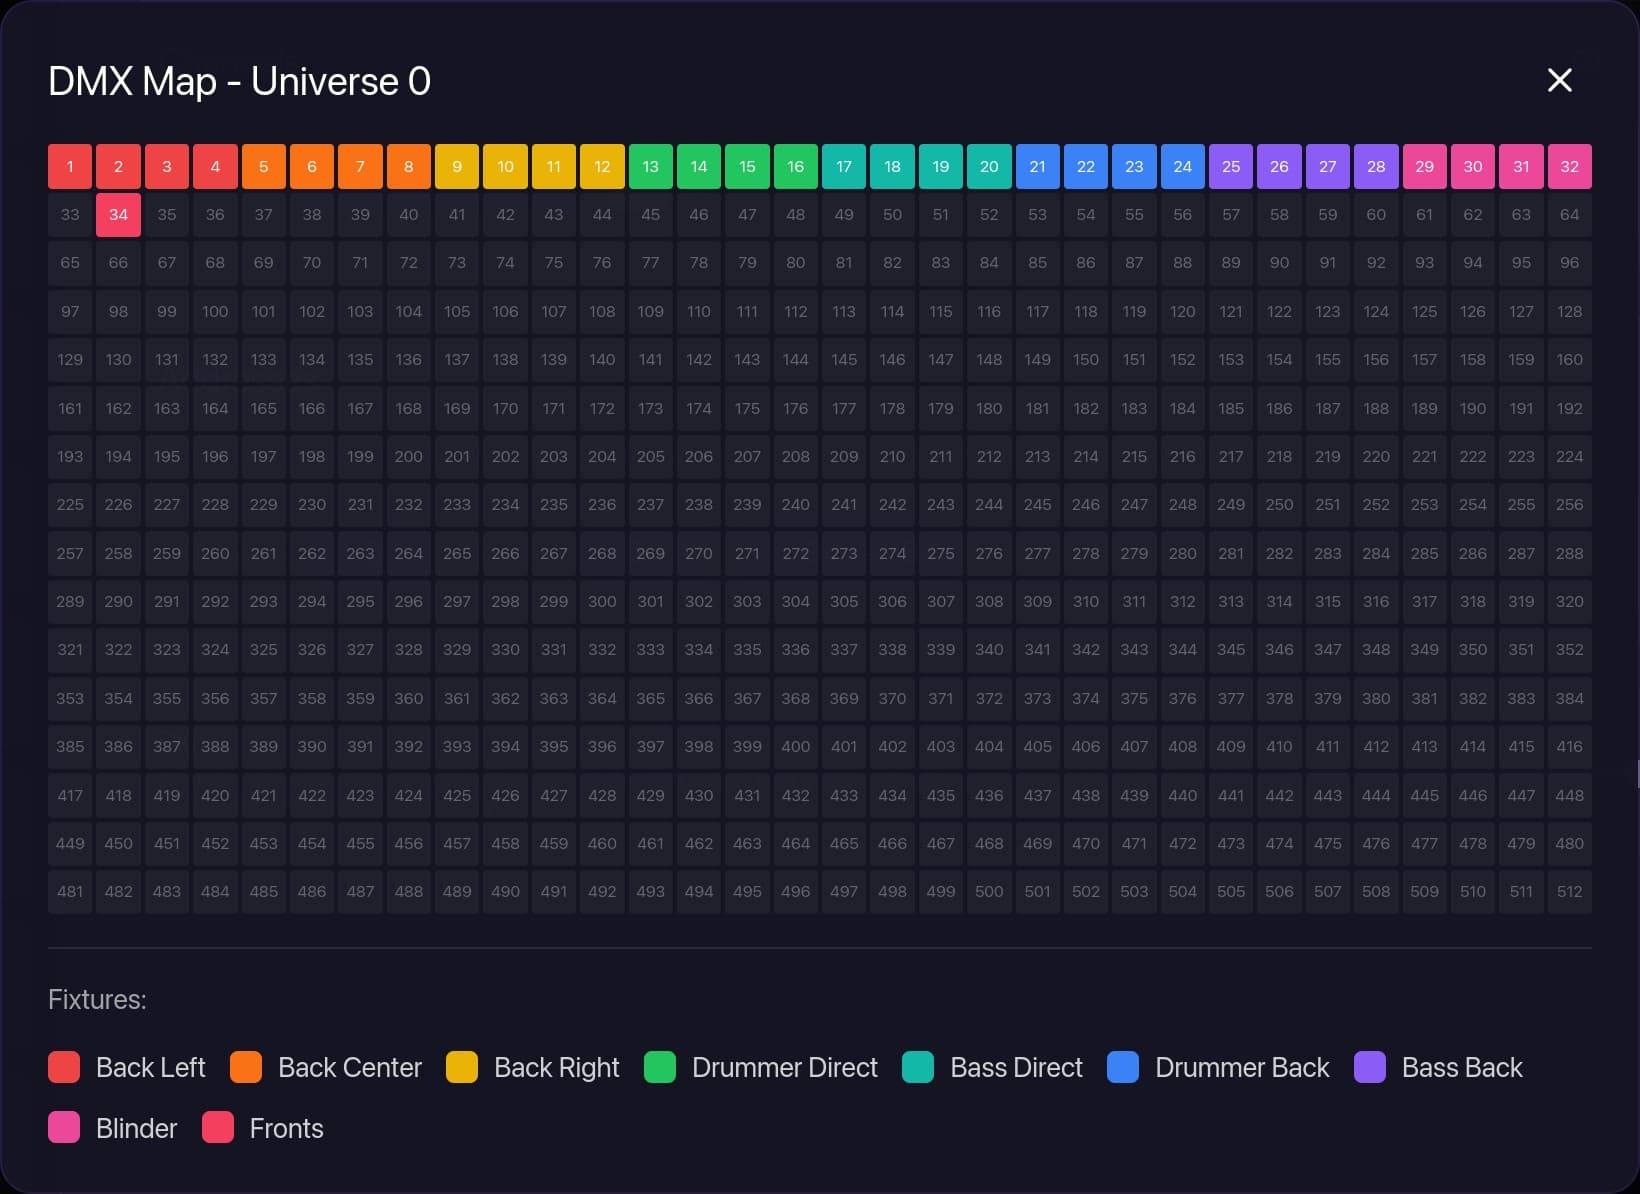Screen dimensions: 1640x1194
Task: Click the Bass Back purple swatch
Action: pos(1370,1067)
